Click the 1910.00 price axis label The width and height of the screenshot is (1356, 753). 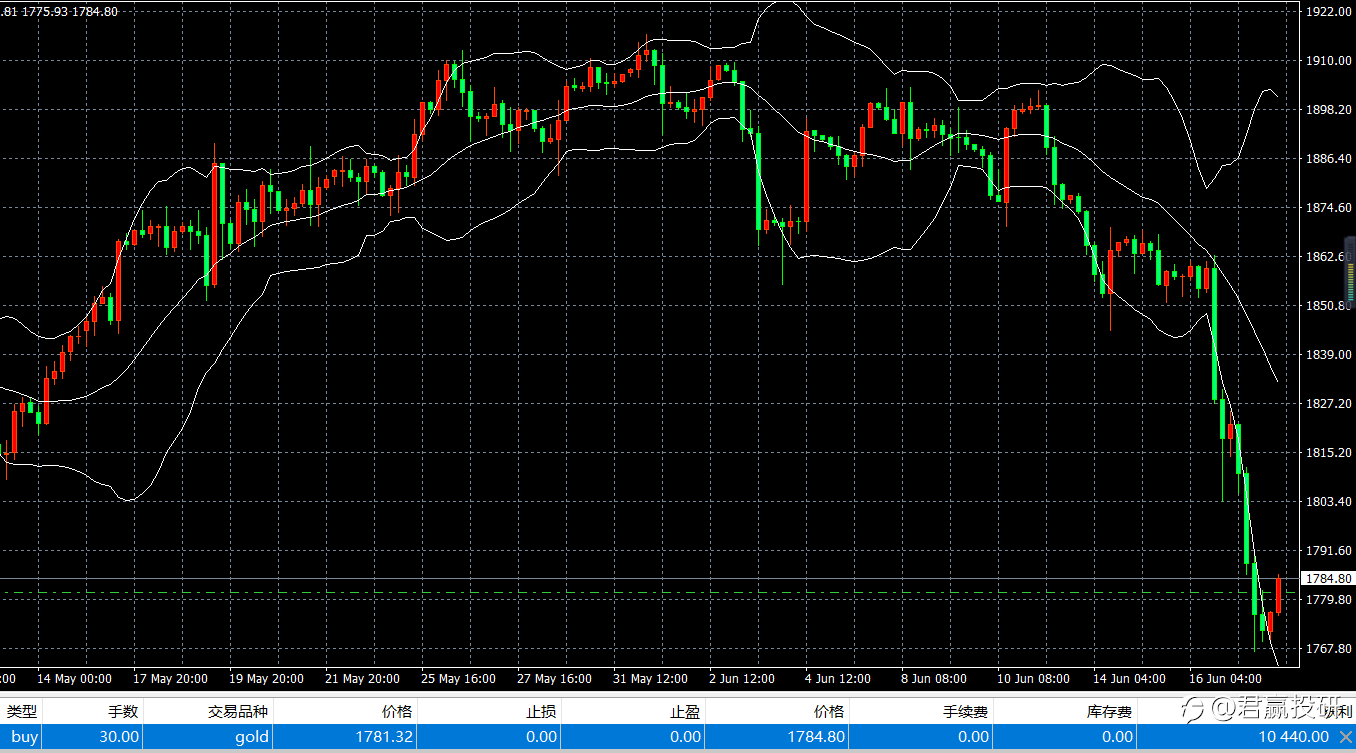click(x=1329, y=61)
